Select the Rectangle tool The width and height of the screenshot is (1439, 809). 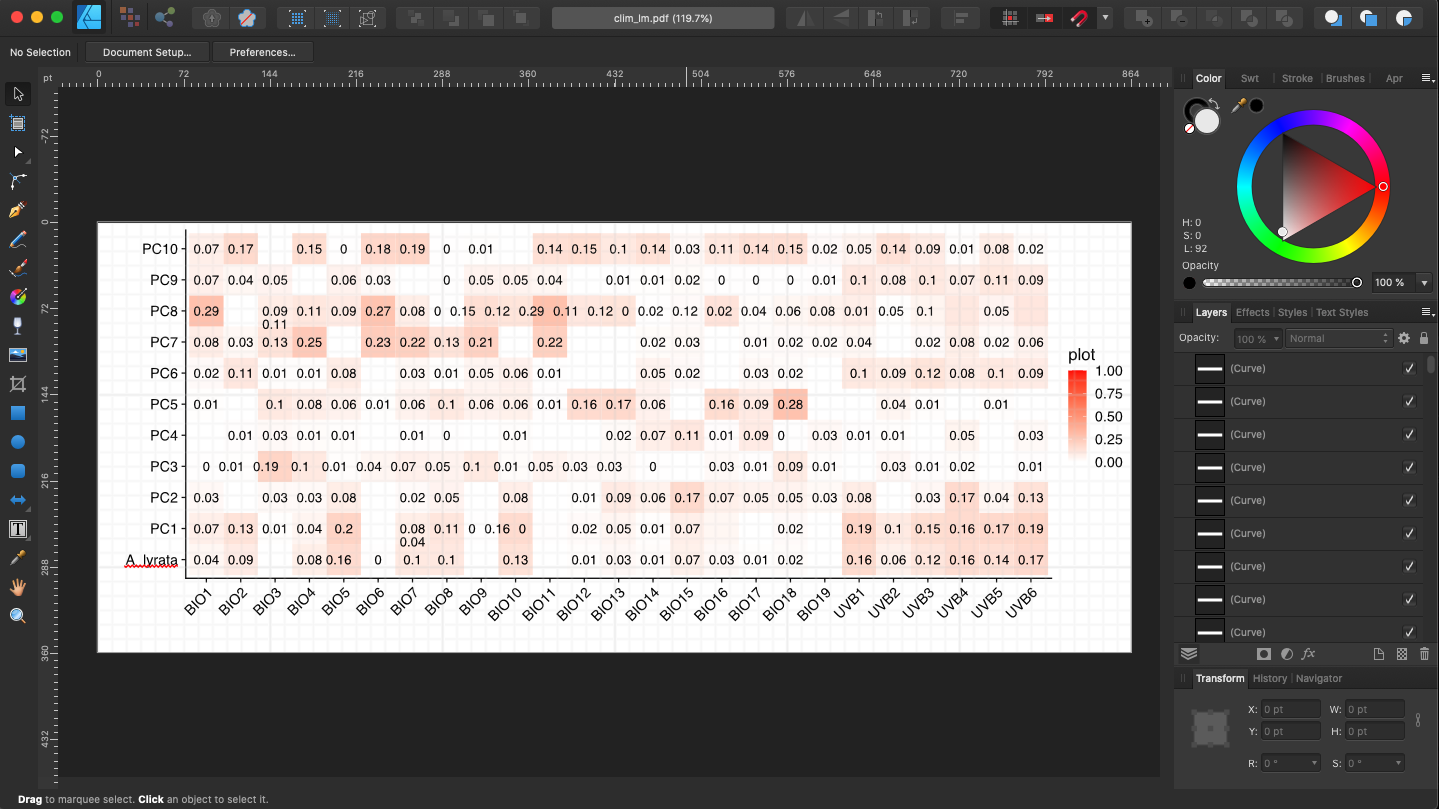click(x=17, y=413)
